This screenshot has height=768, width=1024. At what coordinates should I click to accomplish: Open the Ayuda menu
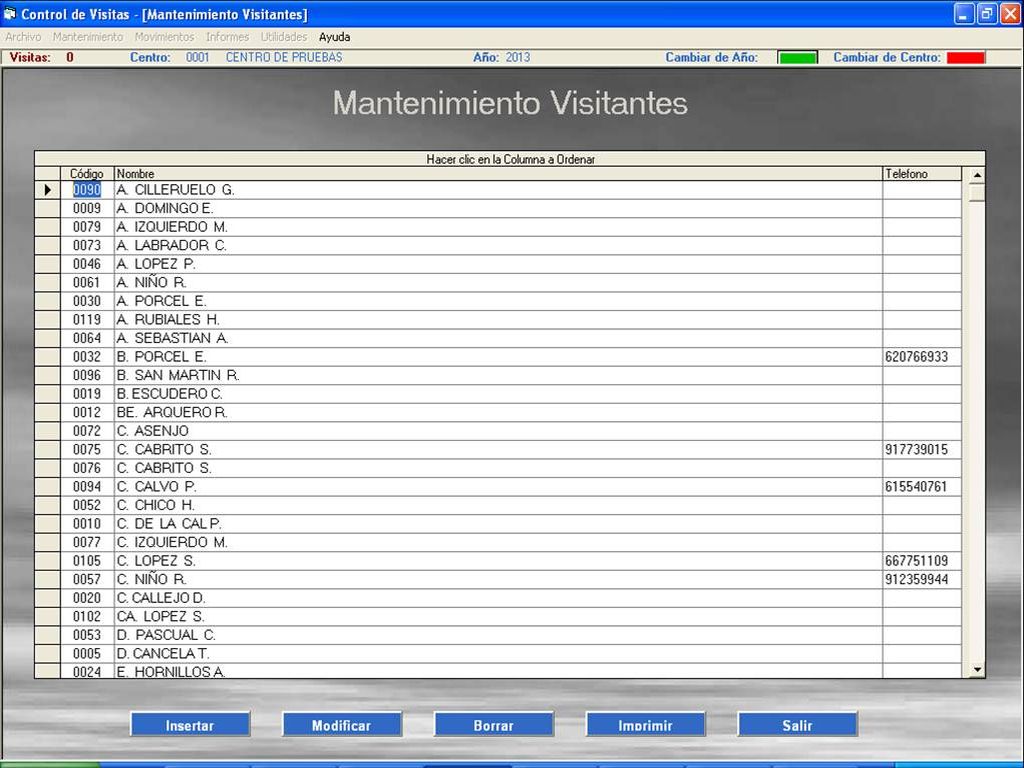point(334,37)
